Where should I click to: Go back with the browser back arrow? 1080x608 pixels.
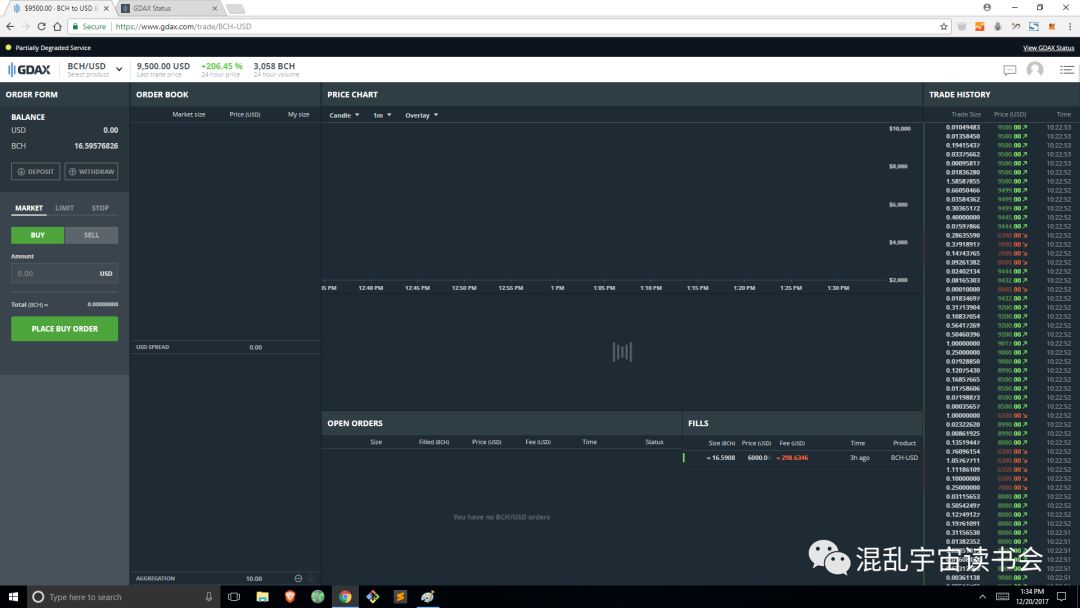click(10, 26)
